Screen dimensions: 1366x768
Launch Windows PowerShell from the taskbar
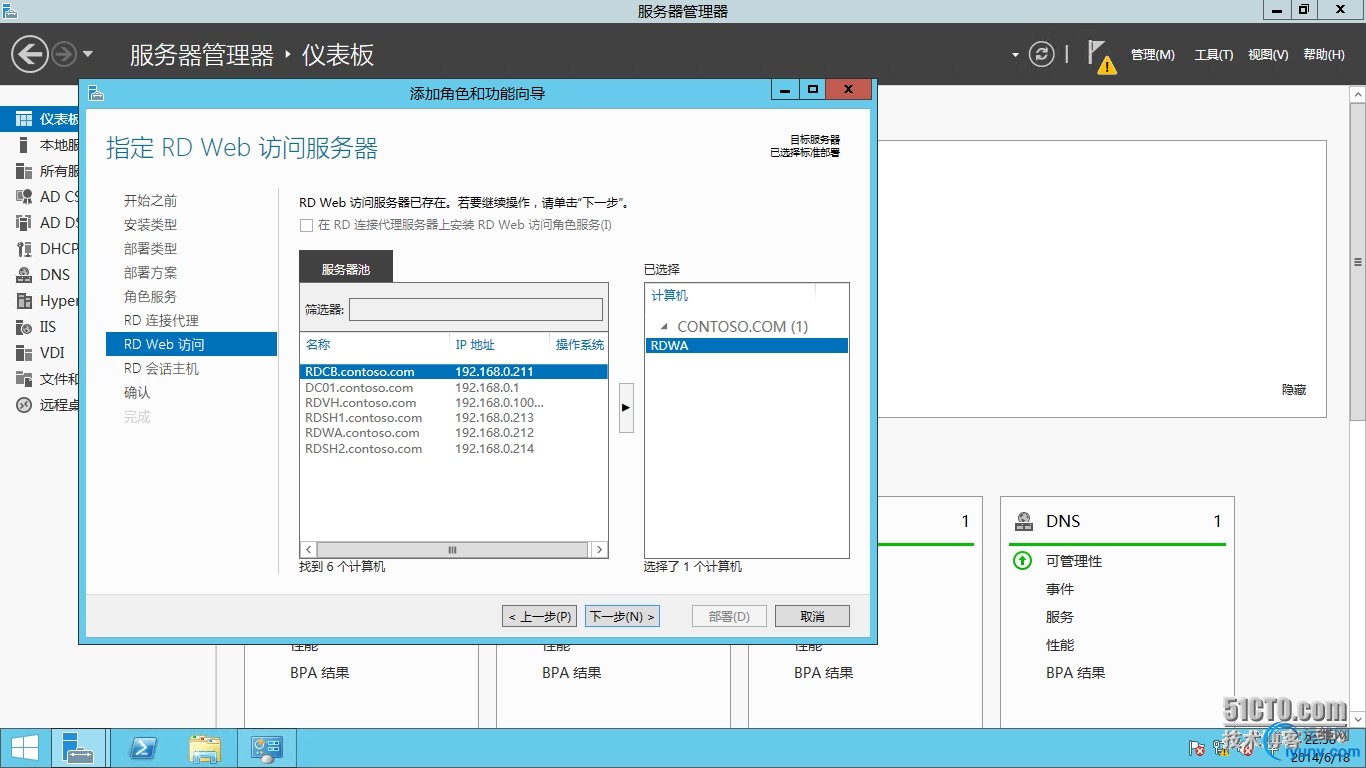point(143,748)
